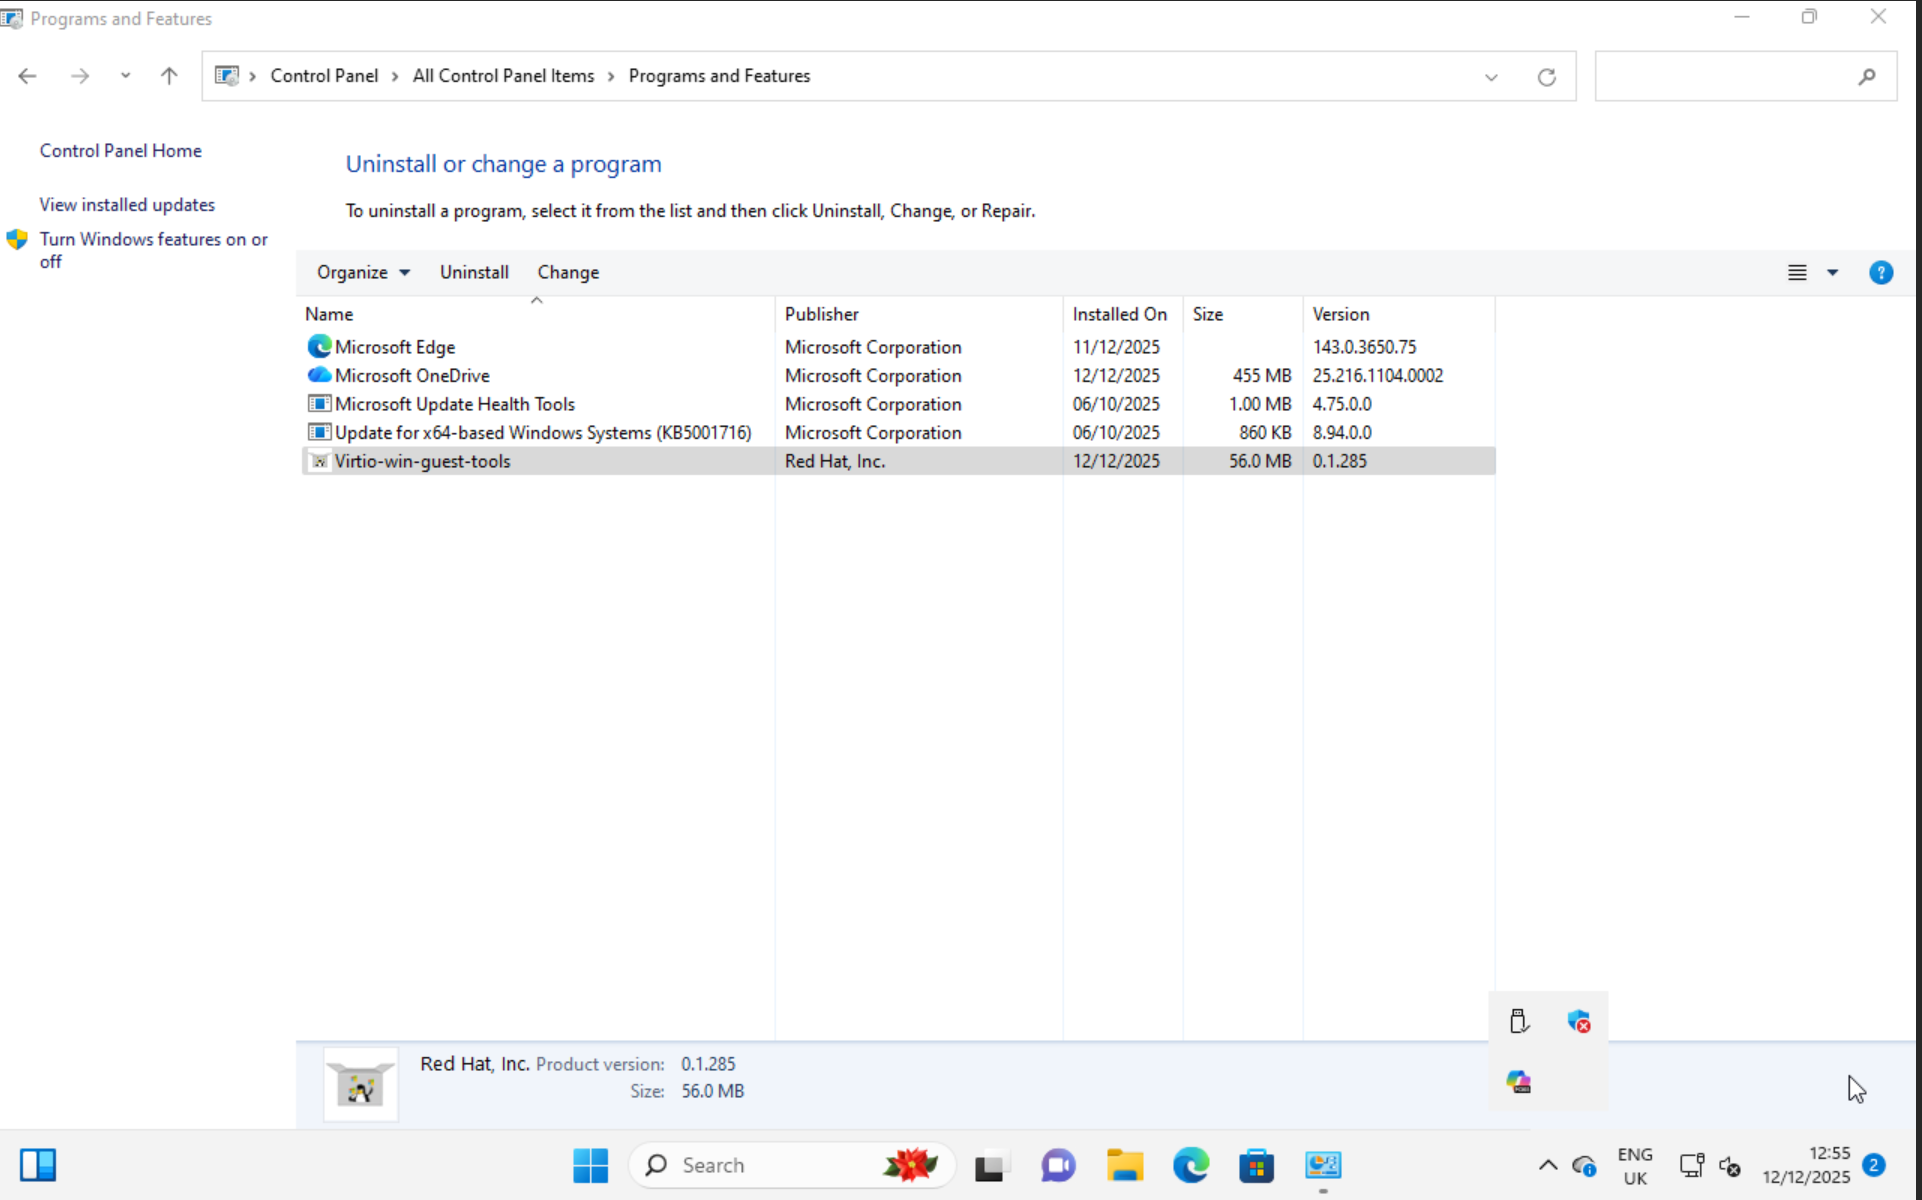
Task: Select Update for x64-based Windows Systems entry
Action: tap(543, 432)
